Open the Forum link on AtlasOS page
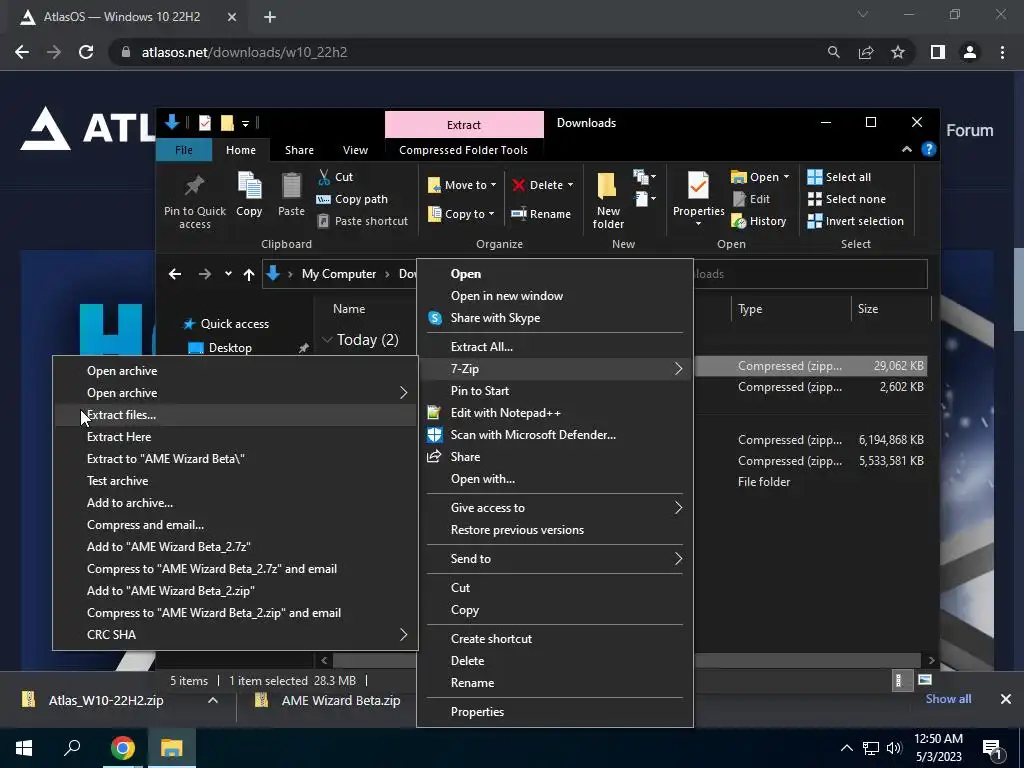The image size is (1024, 768). [x=969, y=130]
